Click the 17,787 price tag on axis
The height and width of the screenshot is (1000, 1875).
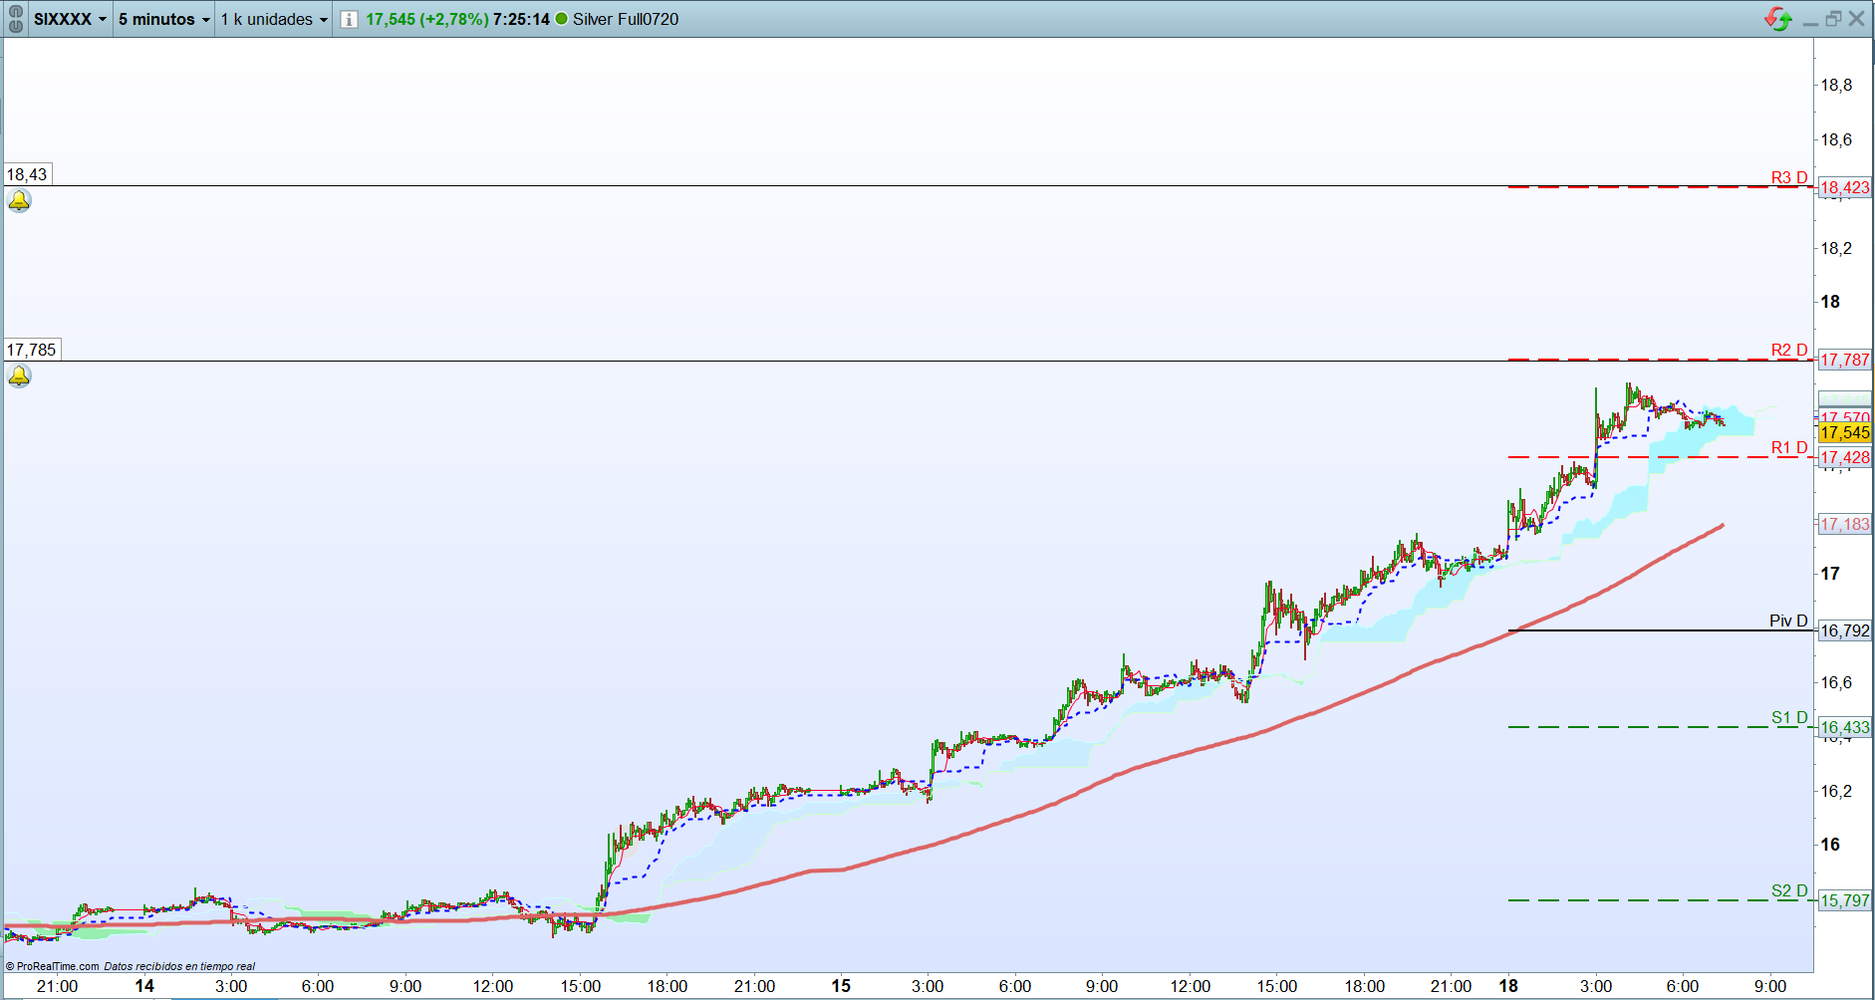(x=1844, y=359)
